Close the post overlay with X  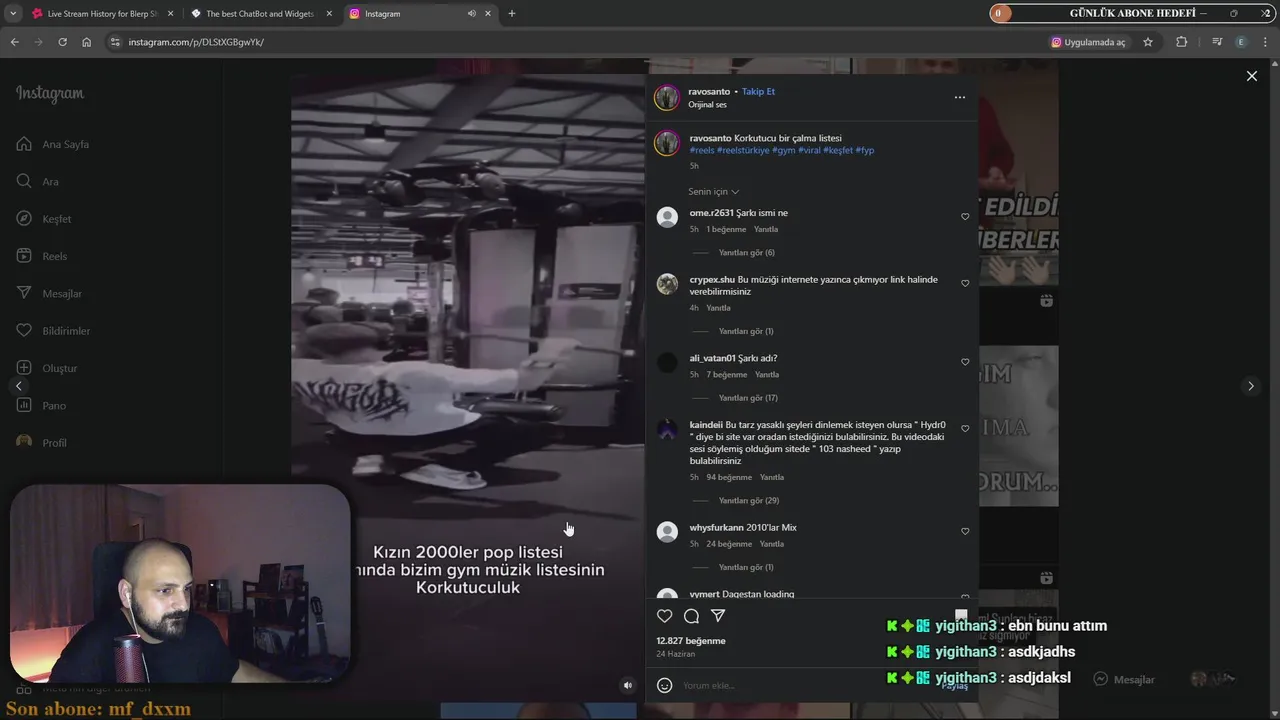pyautogui.click(x=1251, y=76)
